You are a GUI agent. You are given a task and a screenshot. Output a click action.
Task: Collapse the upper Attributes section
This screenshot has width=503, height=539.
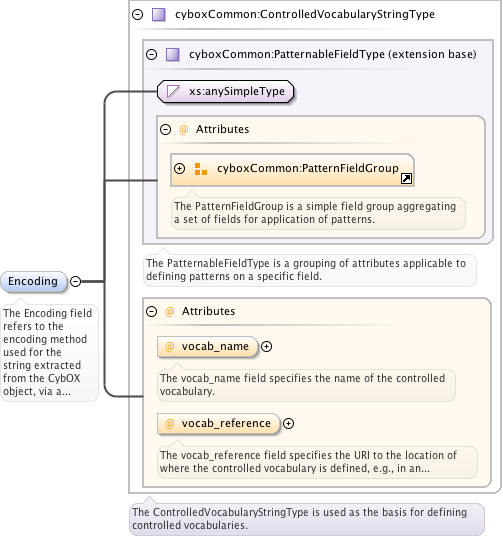pos(165,130)
